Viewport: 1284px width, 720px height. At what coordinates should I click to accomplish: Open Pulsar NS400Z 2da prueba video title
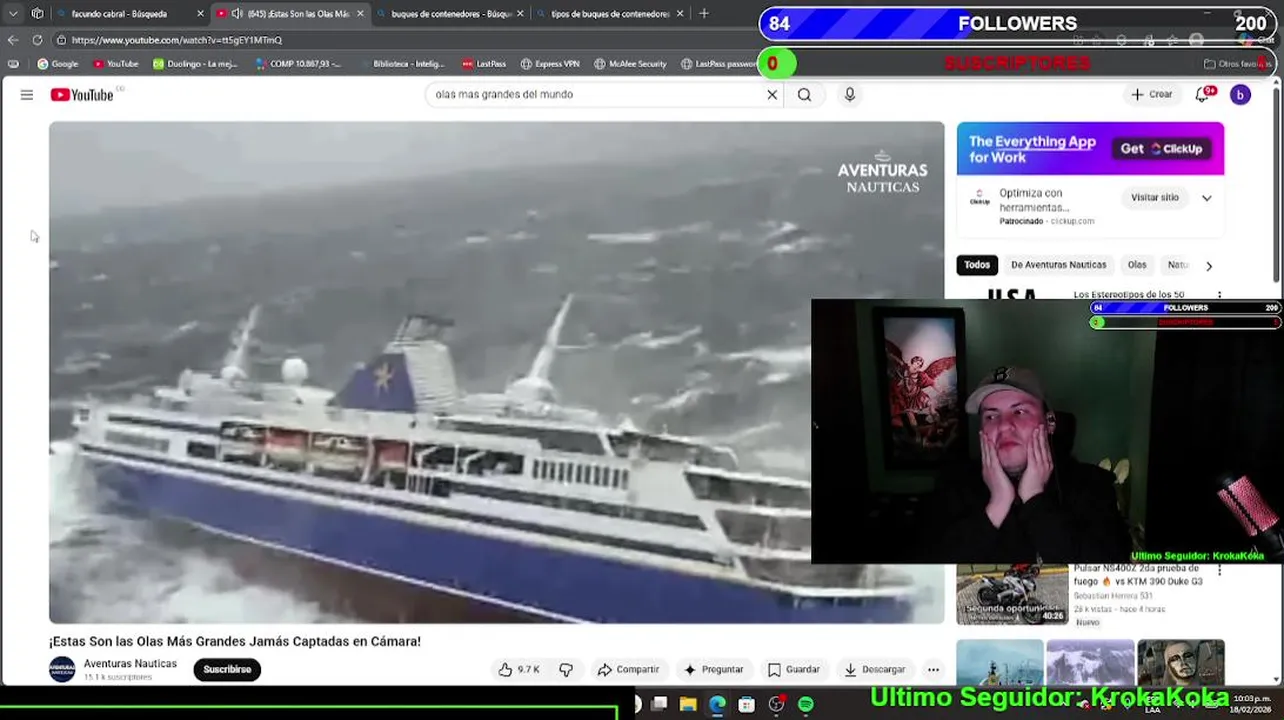1138,575
